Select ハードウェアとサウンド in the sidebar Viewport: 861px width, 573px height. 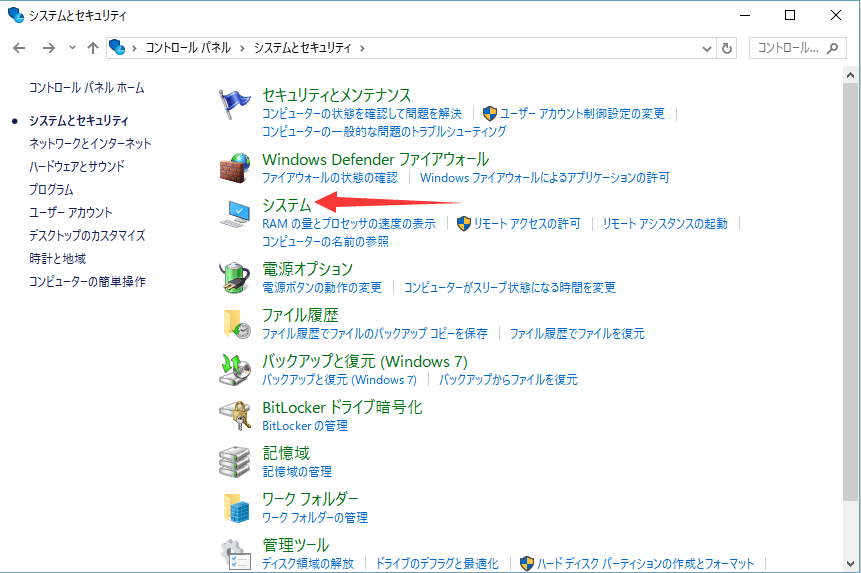point(77,166)
